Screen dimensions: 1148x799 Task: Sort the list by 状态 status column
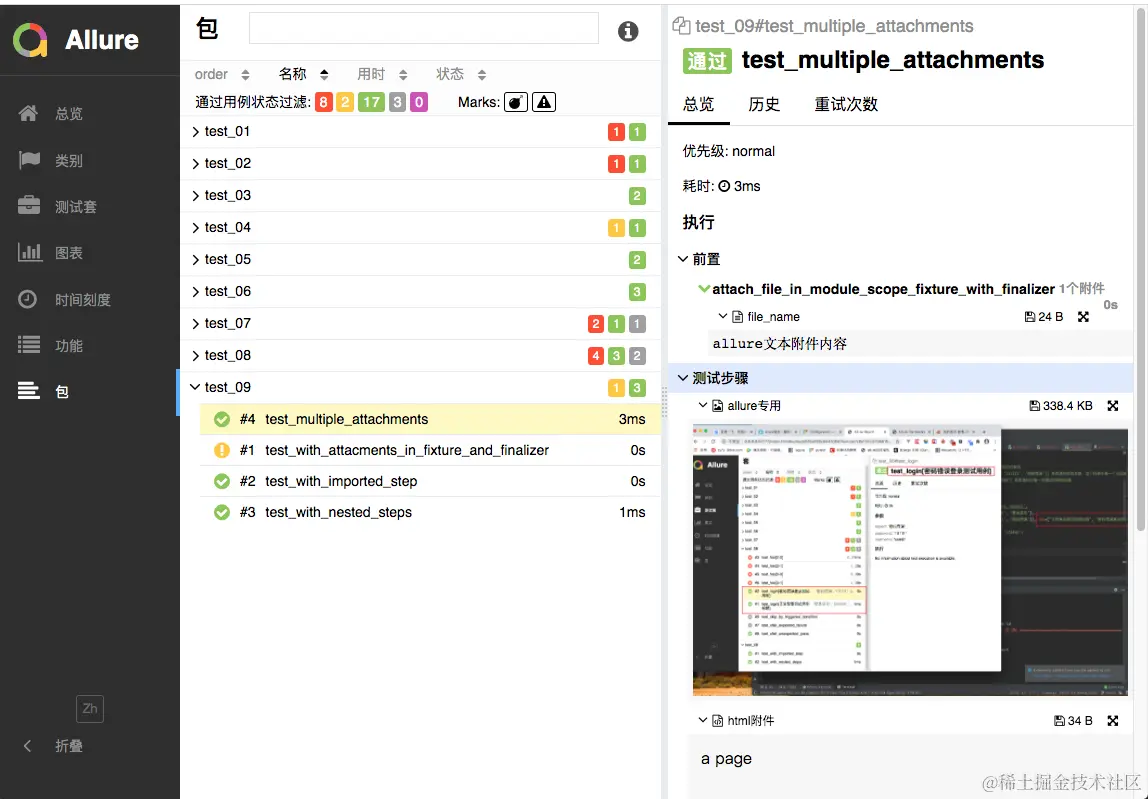click(x=461, y=74)
